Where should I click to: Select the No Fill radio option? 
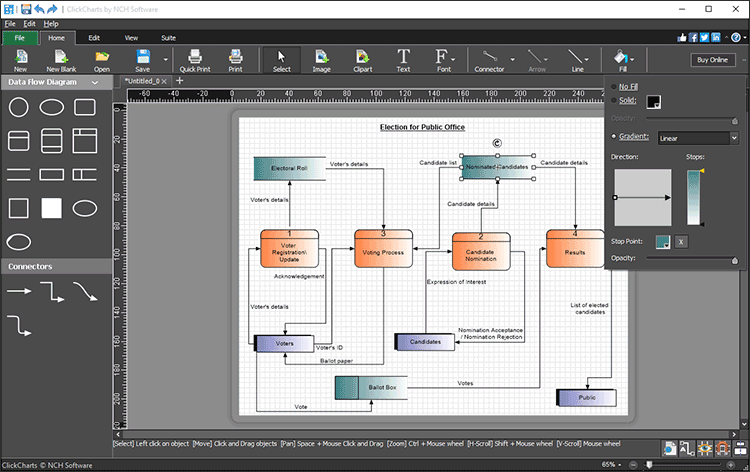coord(613,87)
